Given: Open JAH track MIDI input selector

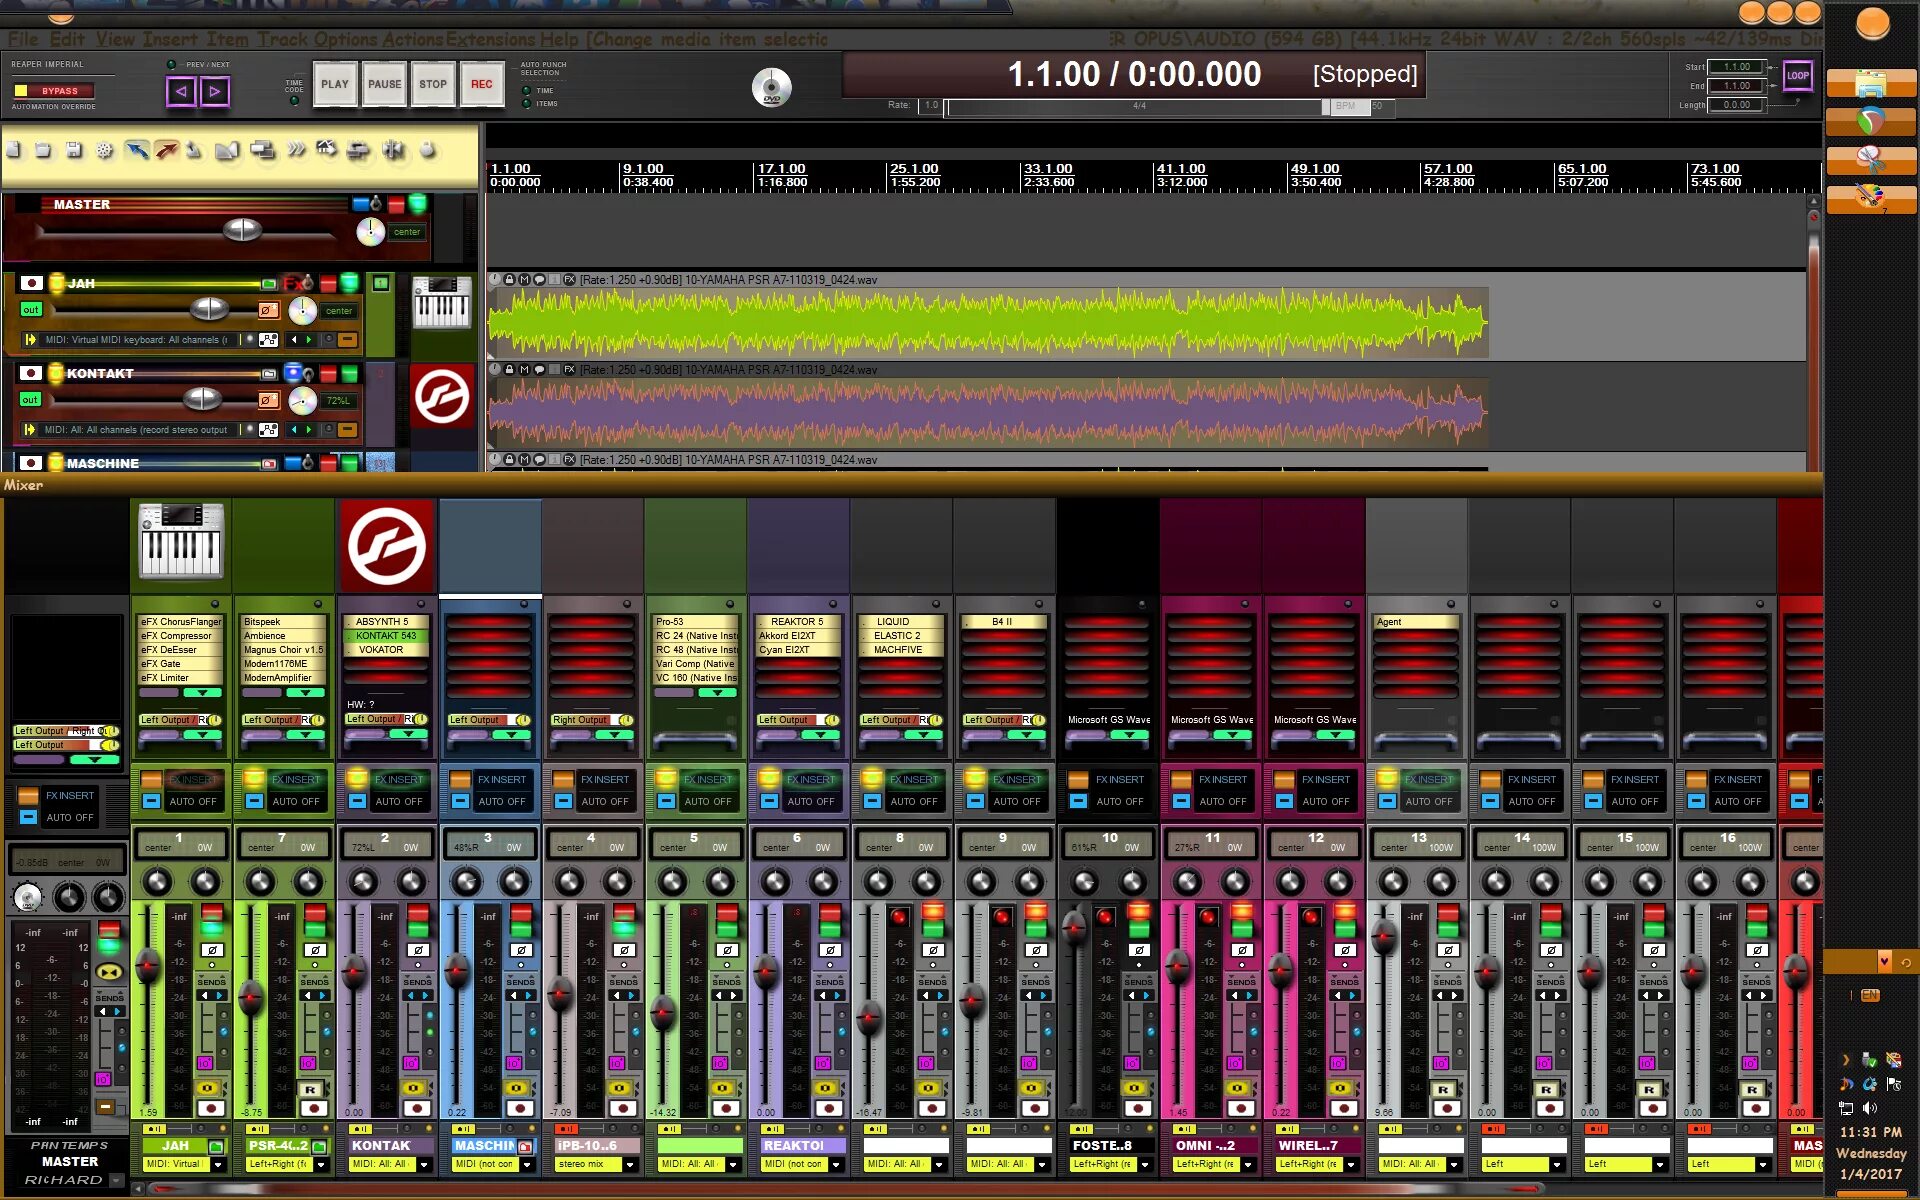Looking at the screenshot, I should 138,340.
